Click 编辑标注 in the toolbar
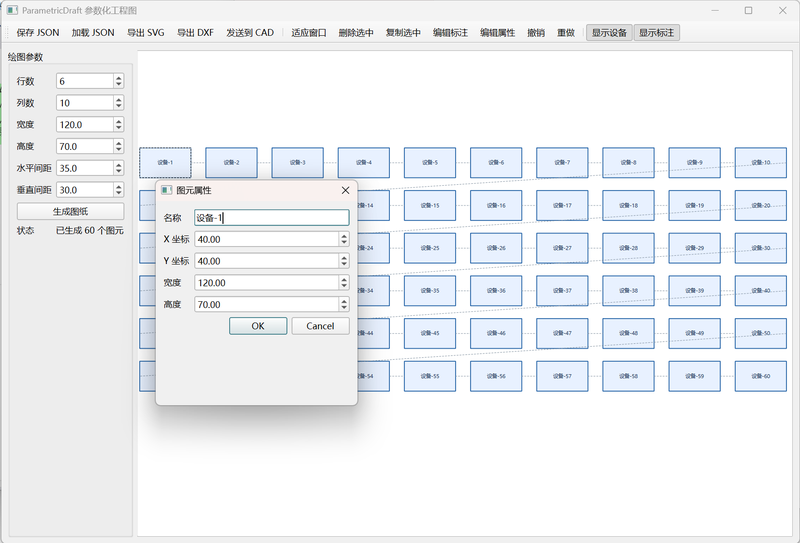The width and height of the screenshot is (800, 543). (x=450, y=33)
